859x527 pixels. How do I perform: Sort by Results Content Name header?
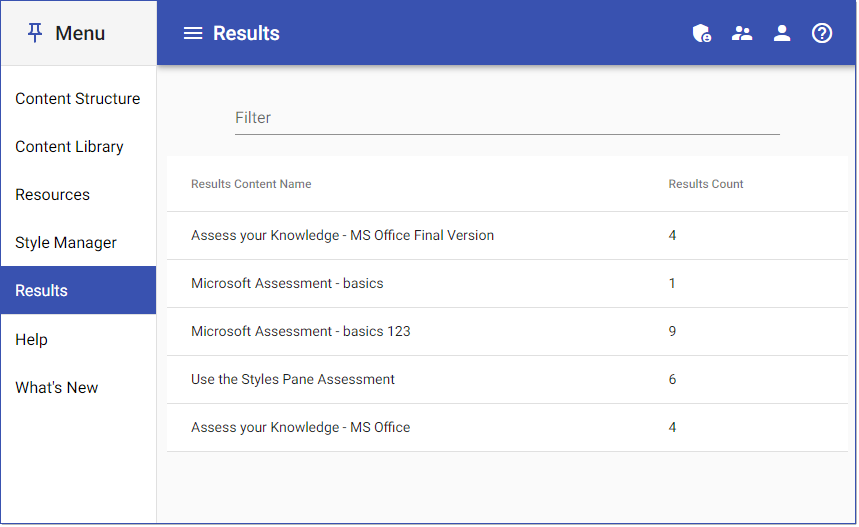coord(251,184)
